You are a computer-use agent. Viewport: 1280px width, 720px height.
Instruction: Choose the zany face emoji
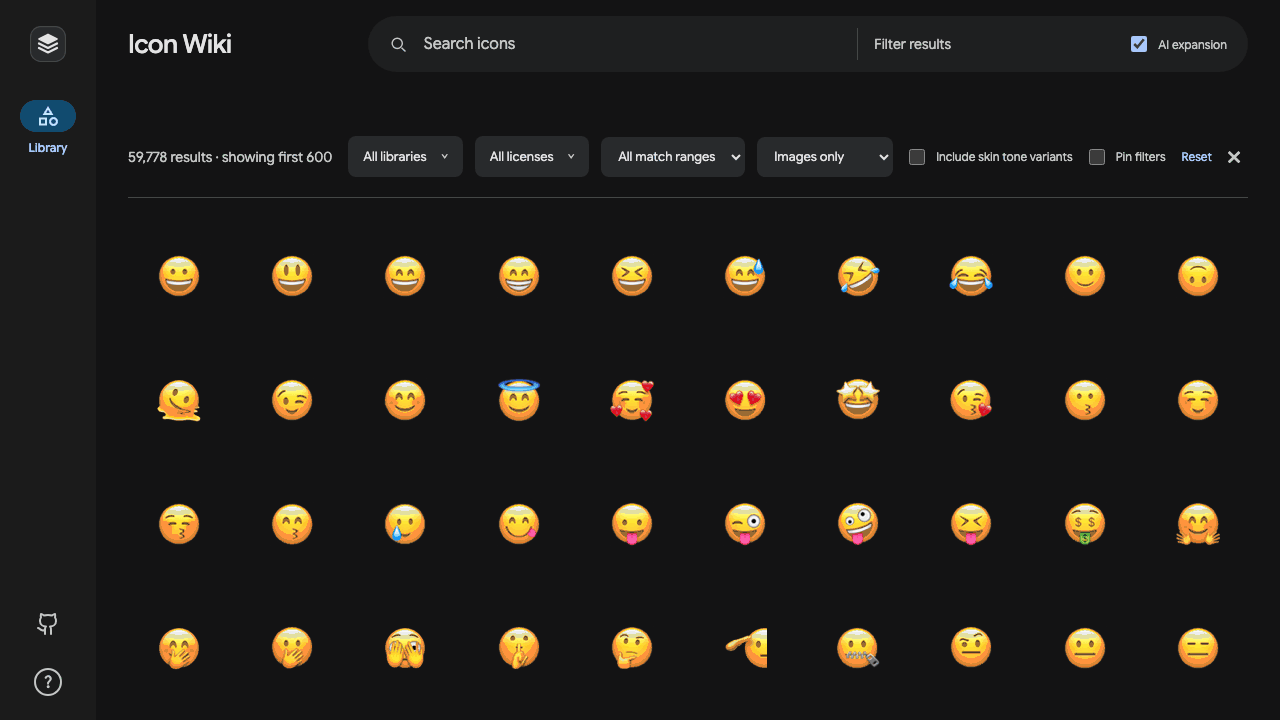click(x=858, y=524)
